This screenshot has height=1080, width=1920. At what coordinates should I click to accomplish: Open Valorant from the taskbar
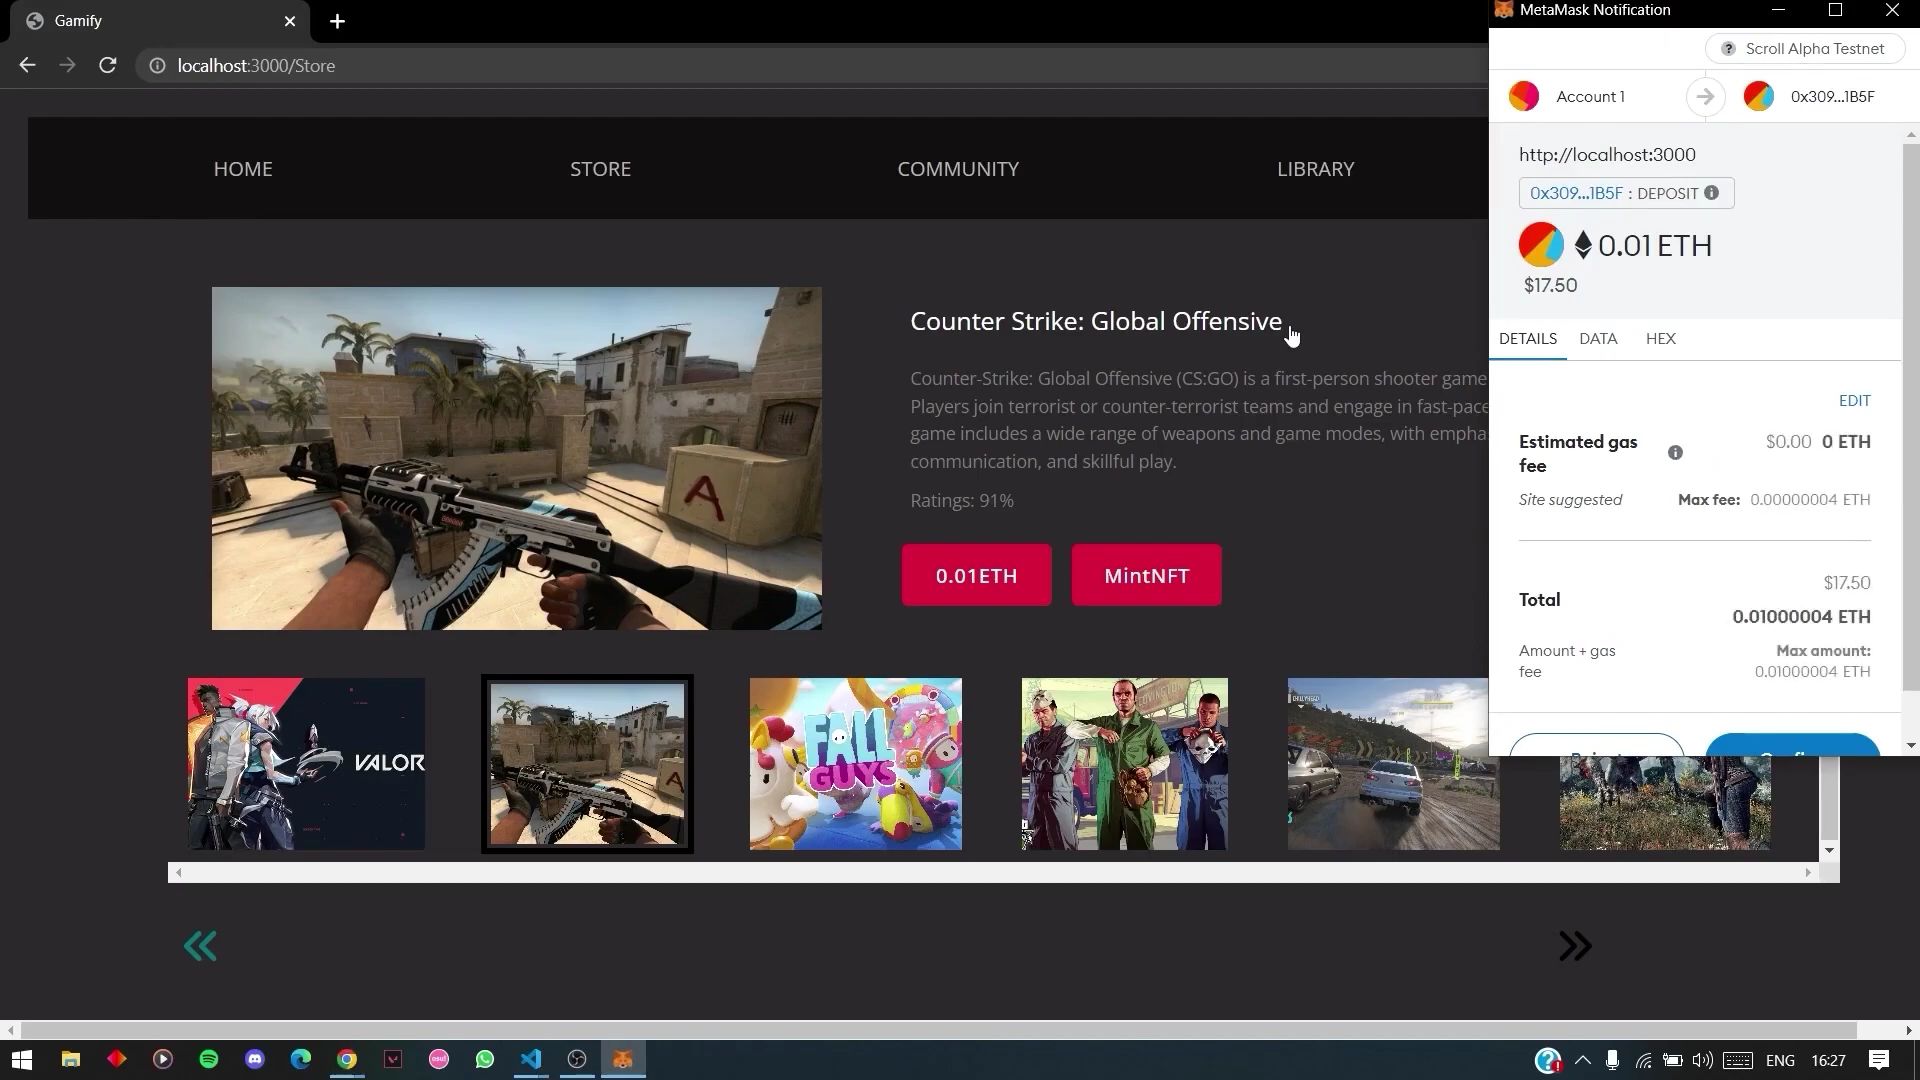[393, 1060]
